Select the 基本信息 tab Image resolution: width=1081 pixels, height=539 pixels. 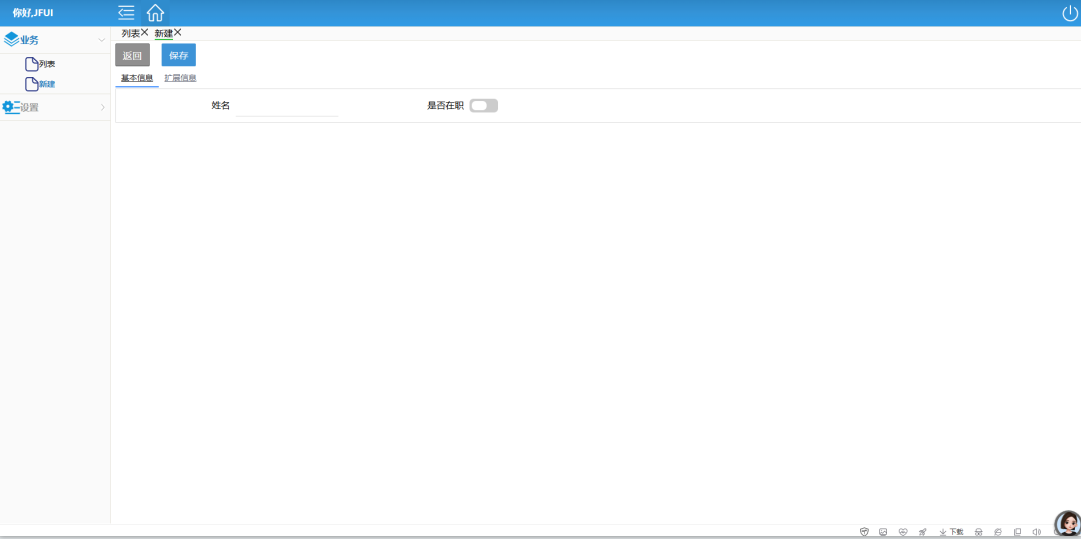point(137,78)
